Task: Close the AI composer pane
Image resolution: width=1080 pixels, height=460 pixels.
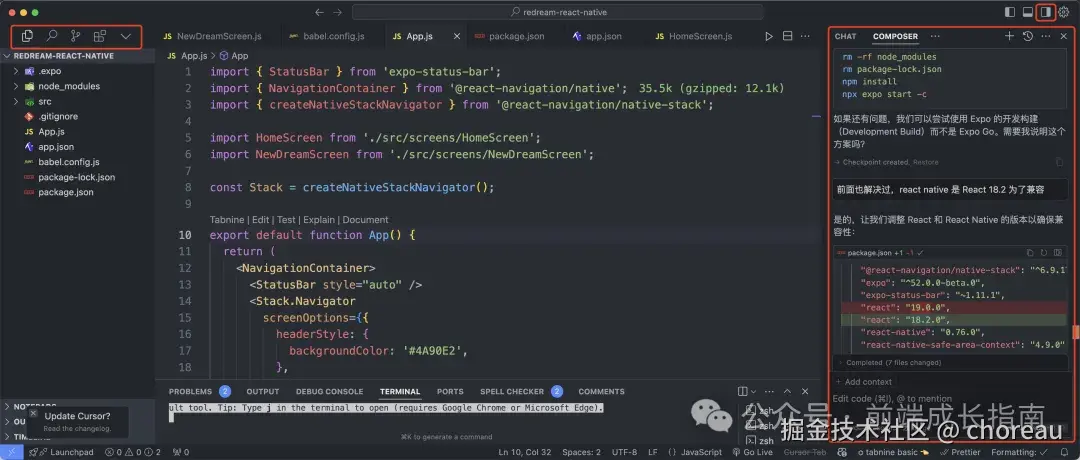Action: point(1063,36)
